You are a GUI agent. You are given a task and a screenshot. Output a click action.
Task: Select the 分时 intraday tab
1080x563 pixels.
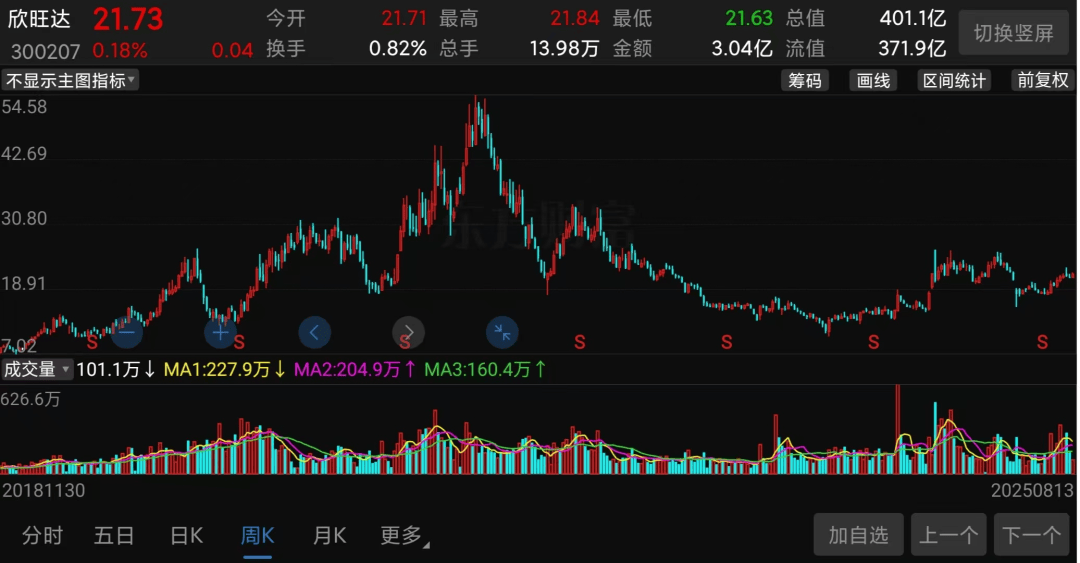click(43, 535)
